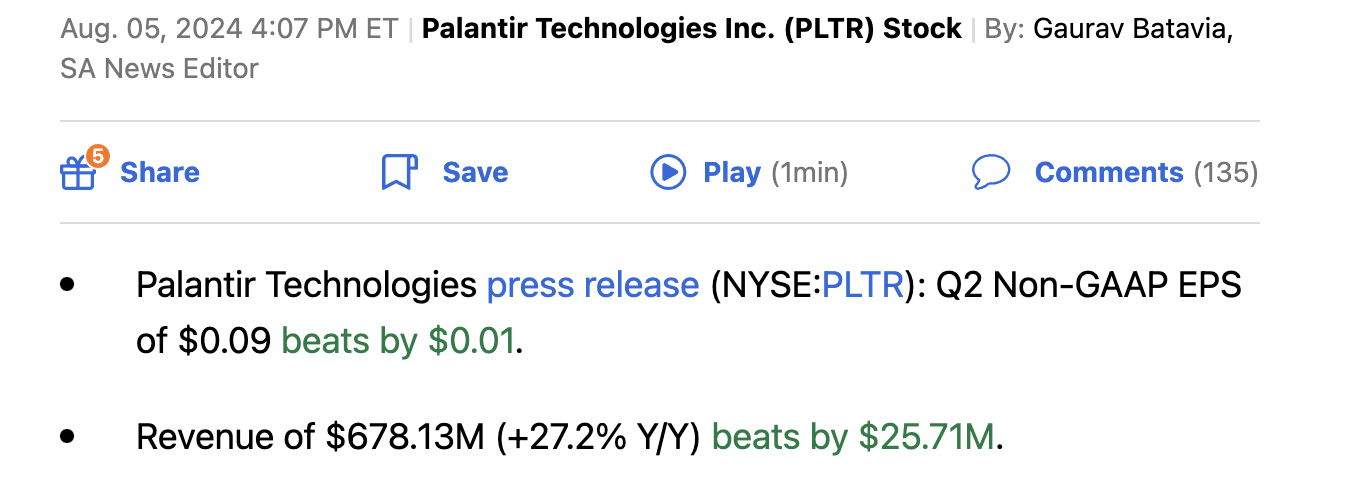Click the Aug. 05, 2024 publication timestamp

click(x=229, y=29)
